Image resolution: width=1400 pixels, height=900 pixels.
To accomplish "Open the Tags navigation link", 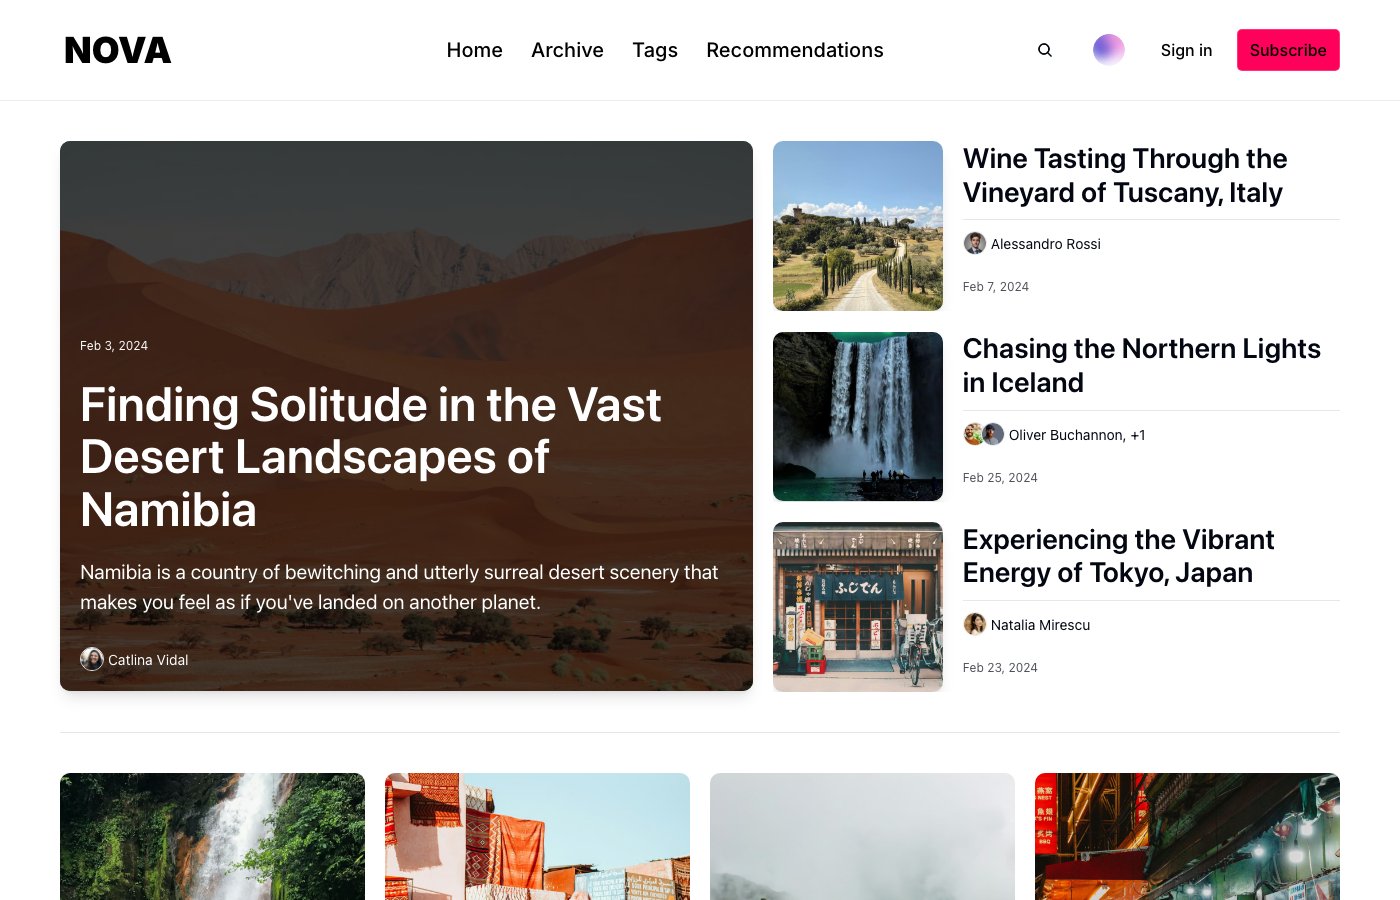I will pos(655,50).
